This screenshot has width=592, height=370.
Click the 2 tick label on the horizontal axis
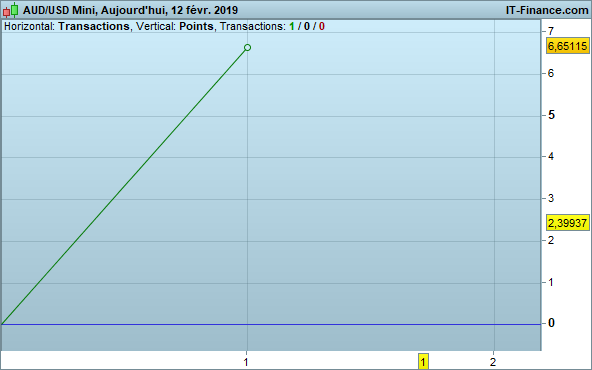tap(493, 362)
